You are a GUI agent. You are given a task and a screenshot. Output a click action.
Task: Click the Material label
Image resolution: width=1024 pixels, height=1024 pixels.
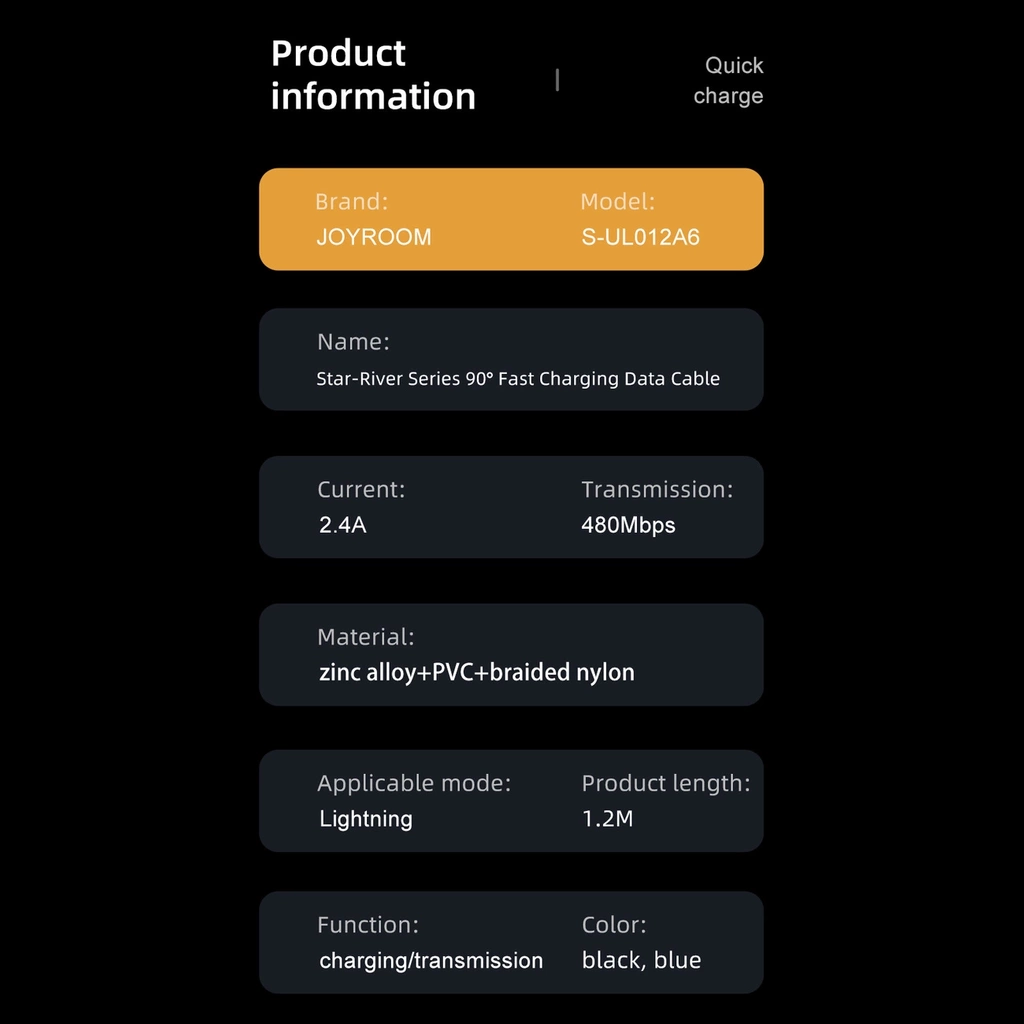365,636
